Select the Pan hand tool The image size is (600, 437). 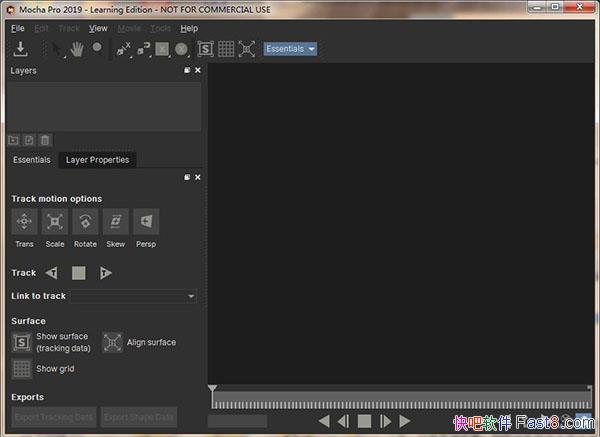[77, 49]
